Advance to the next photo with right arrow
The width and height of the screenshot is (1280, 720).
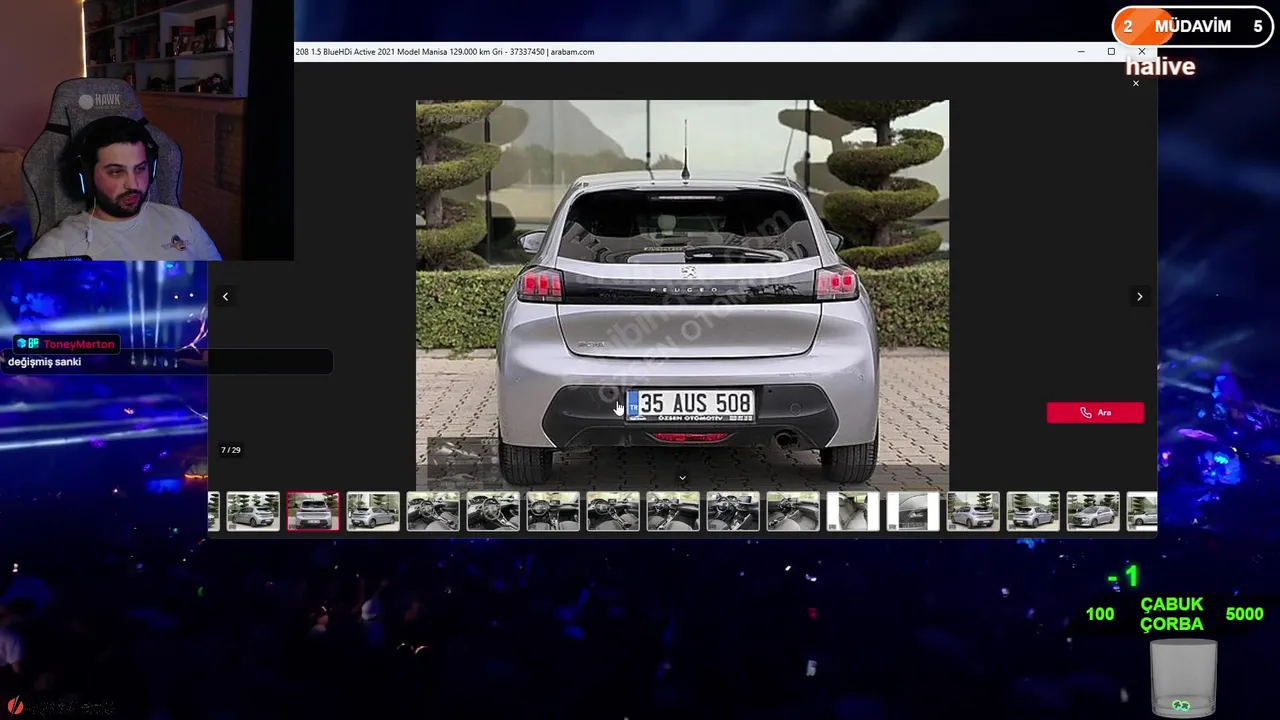(x=1139, y=296)
